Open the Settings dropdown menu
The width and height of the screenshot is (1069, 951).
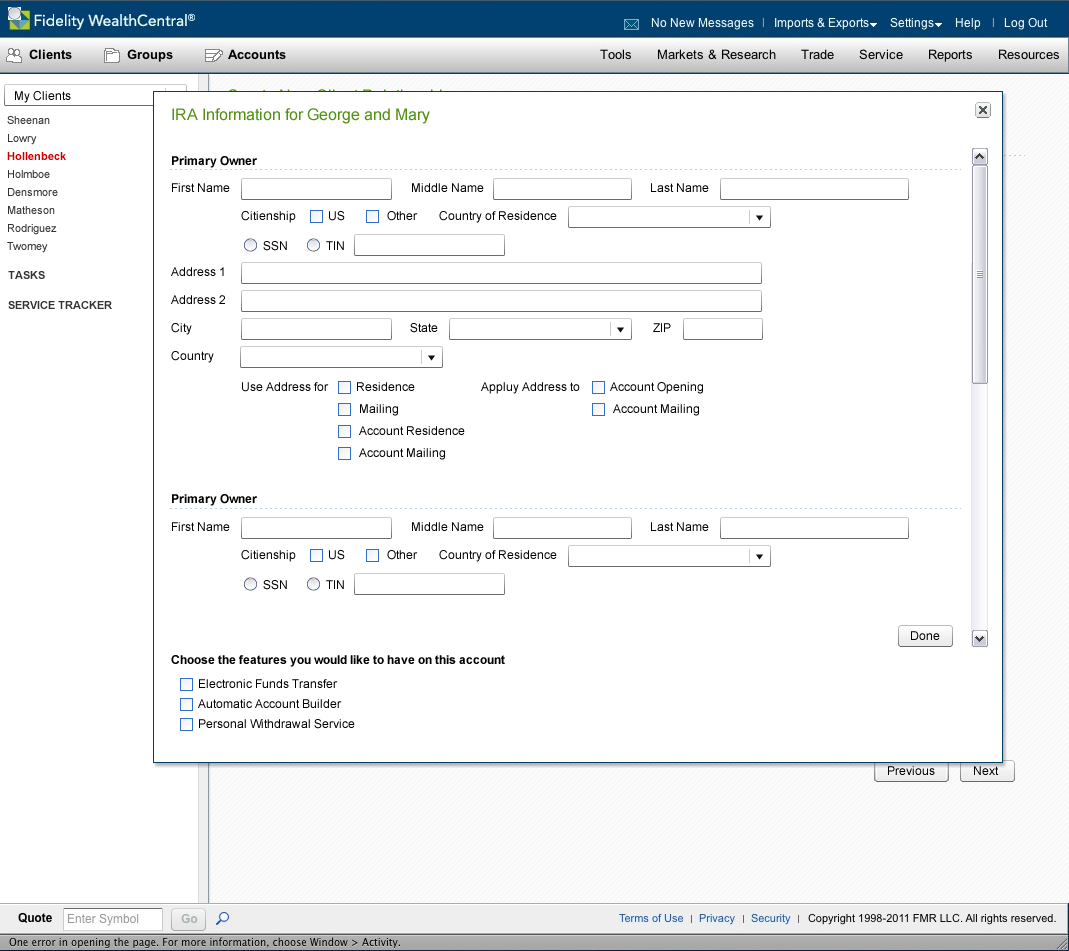click(x=915, y=23)
